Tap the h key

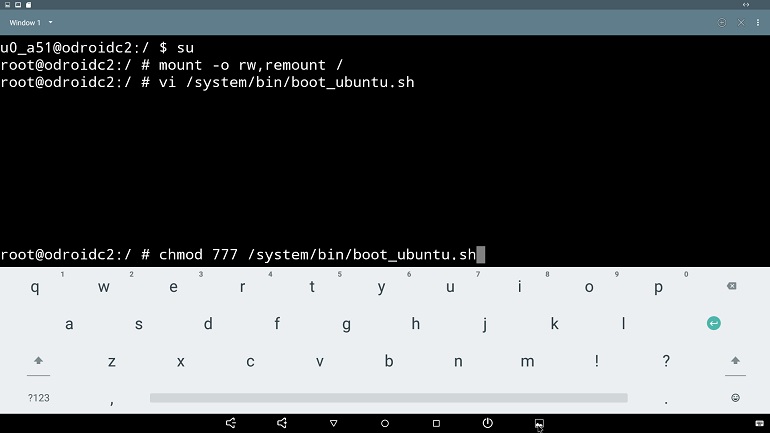(415, 324)
